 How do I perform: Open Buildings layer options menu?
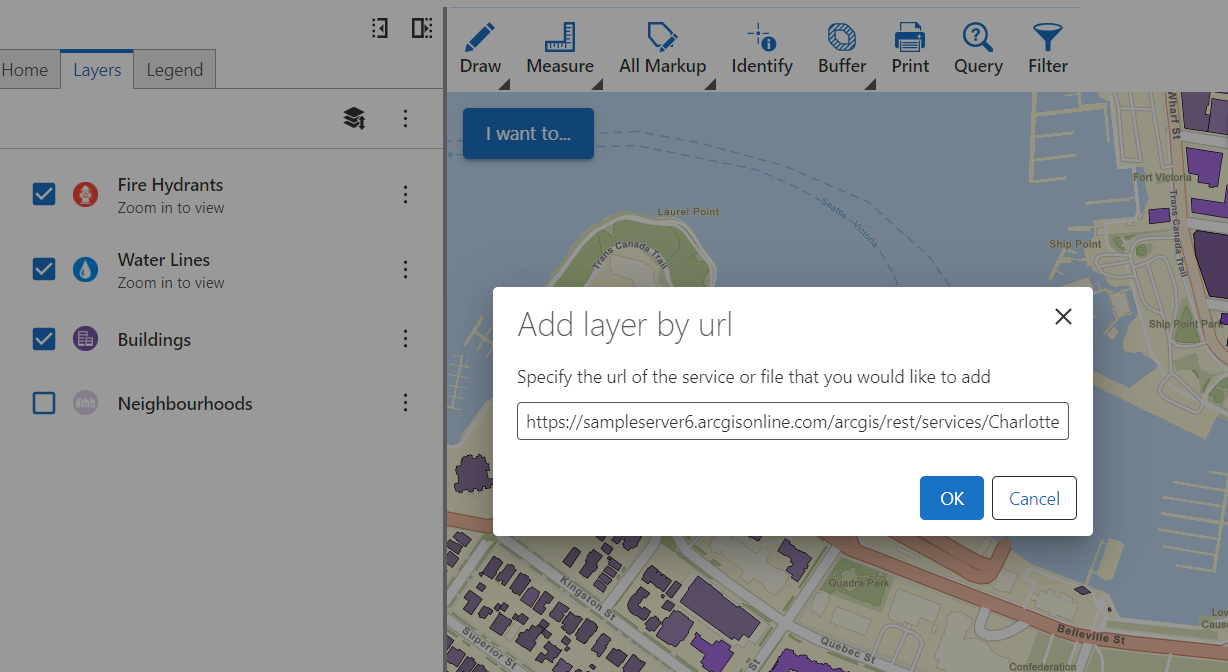click(405, 339)
